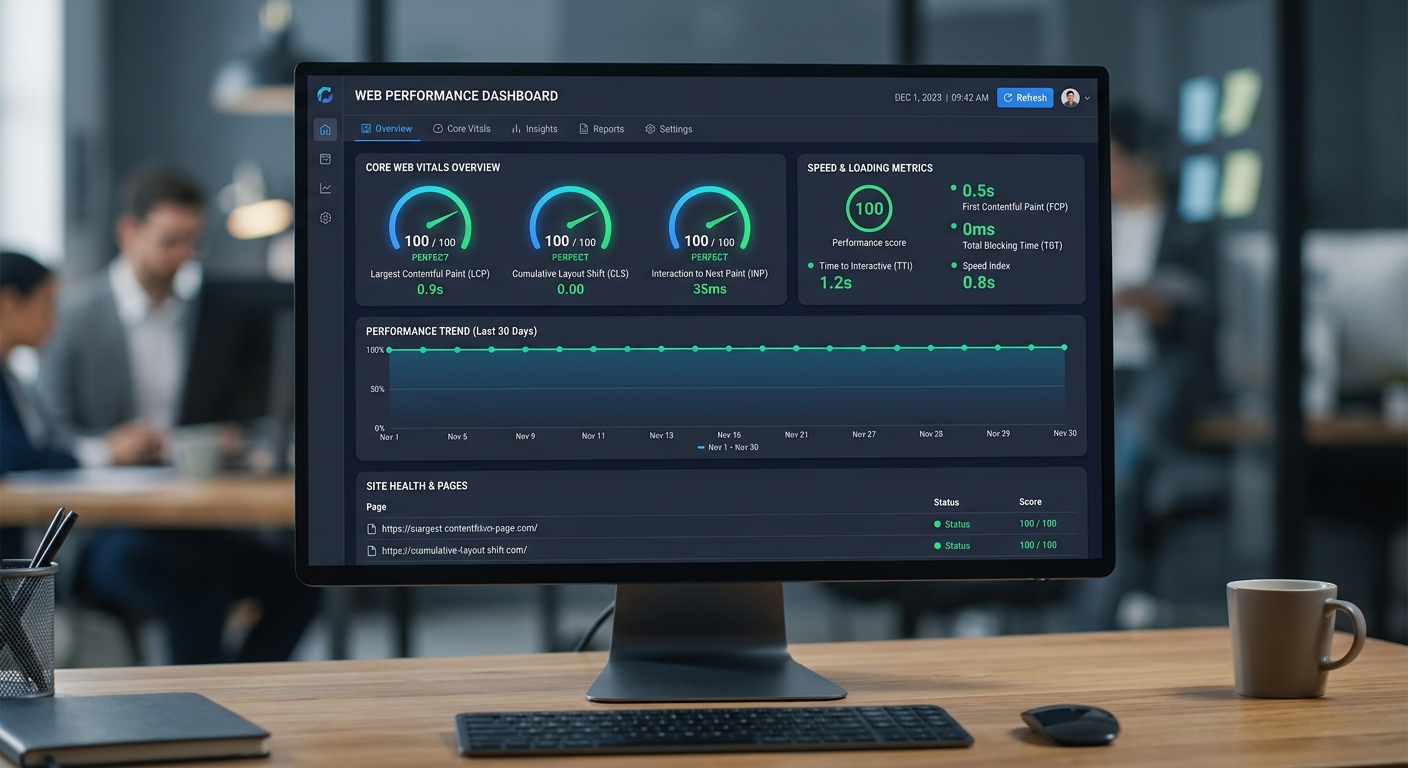
Task: Click the SITE HEALTH & PAGES heading
Action: [x=417, y=486]
